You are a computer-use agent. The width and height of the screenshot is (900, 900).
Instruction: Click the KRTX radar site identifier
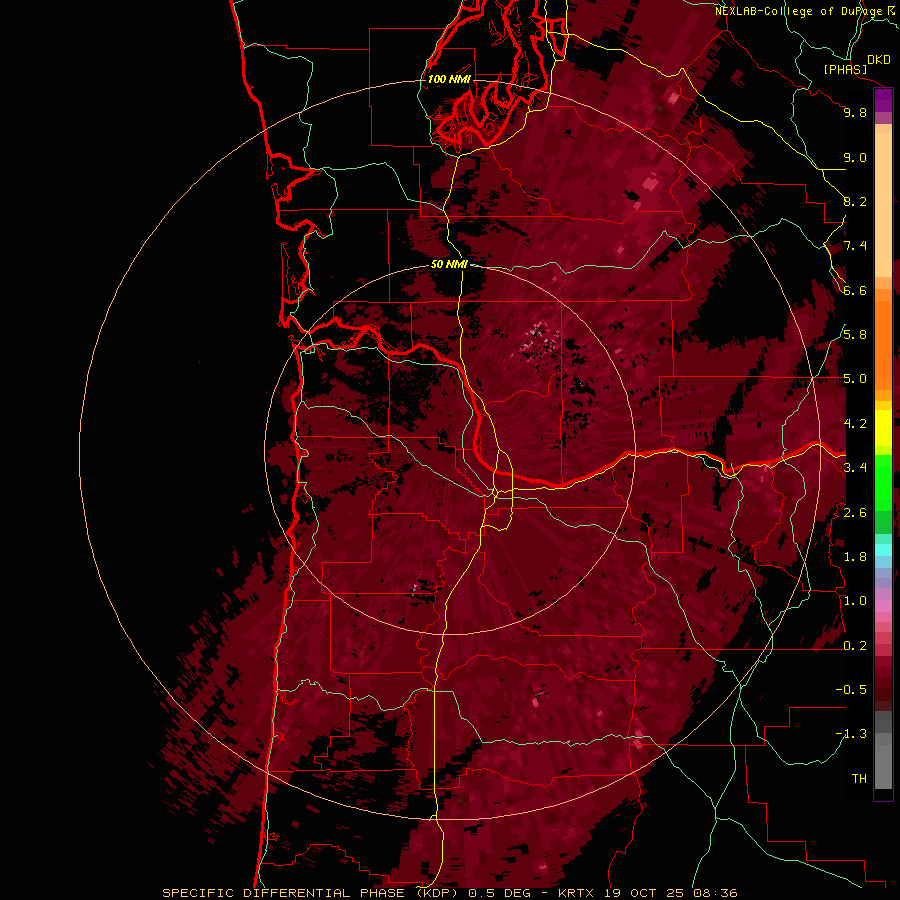[x=577, y=893]
